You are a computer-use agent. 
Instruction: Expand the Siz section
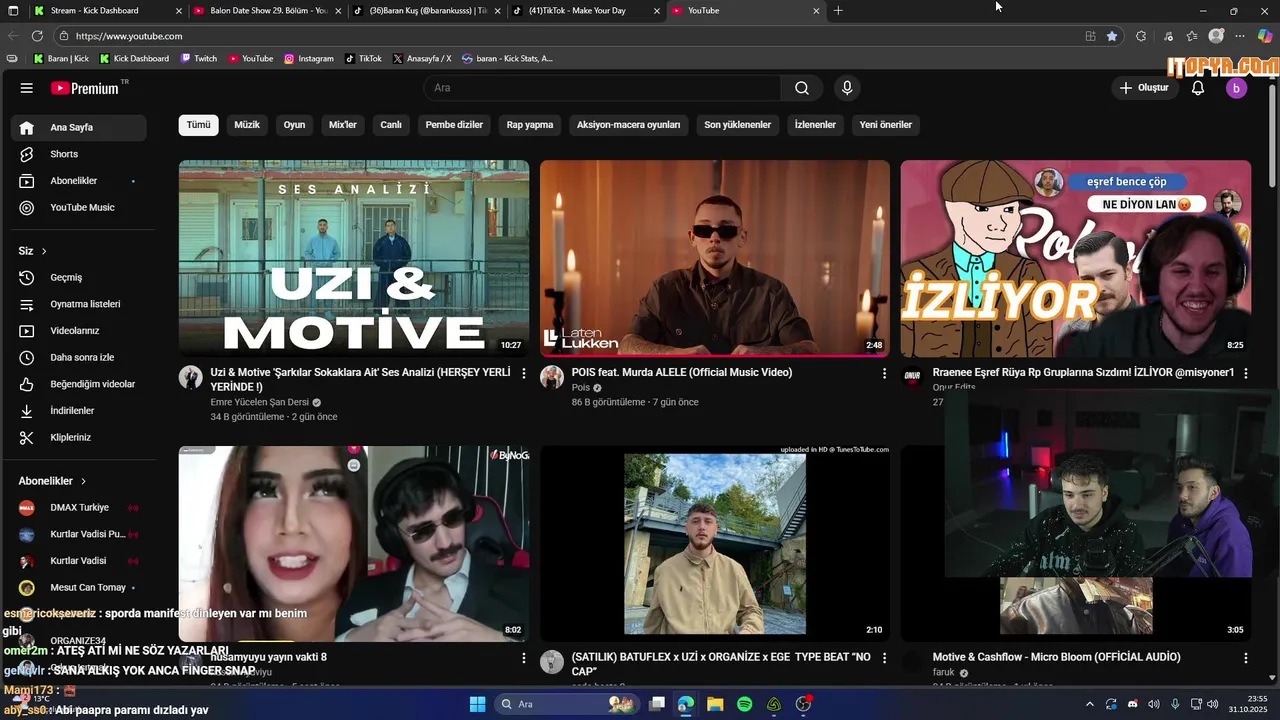[x=33, y=251]
